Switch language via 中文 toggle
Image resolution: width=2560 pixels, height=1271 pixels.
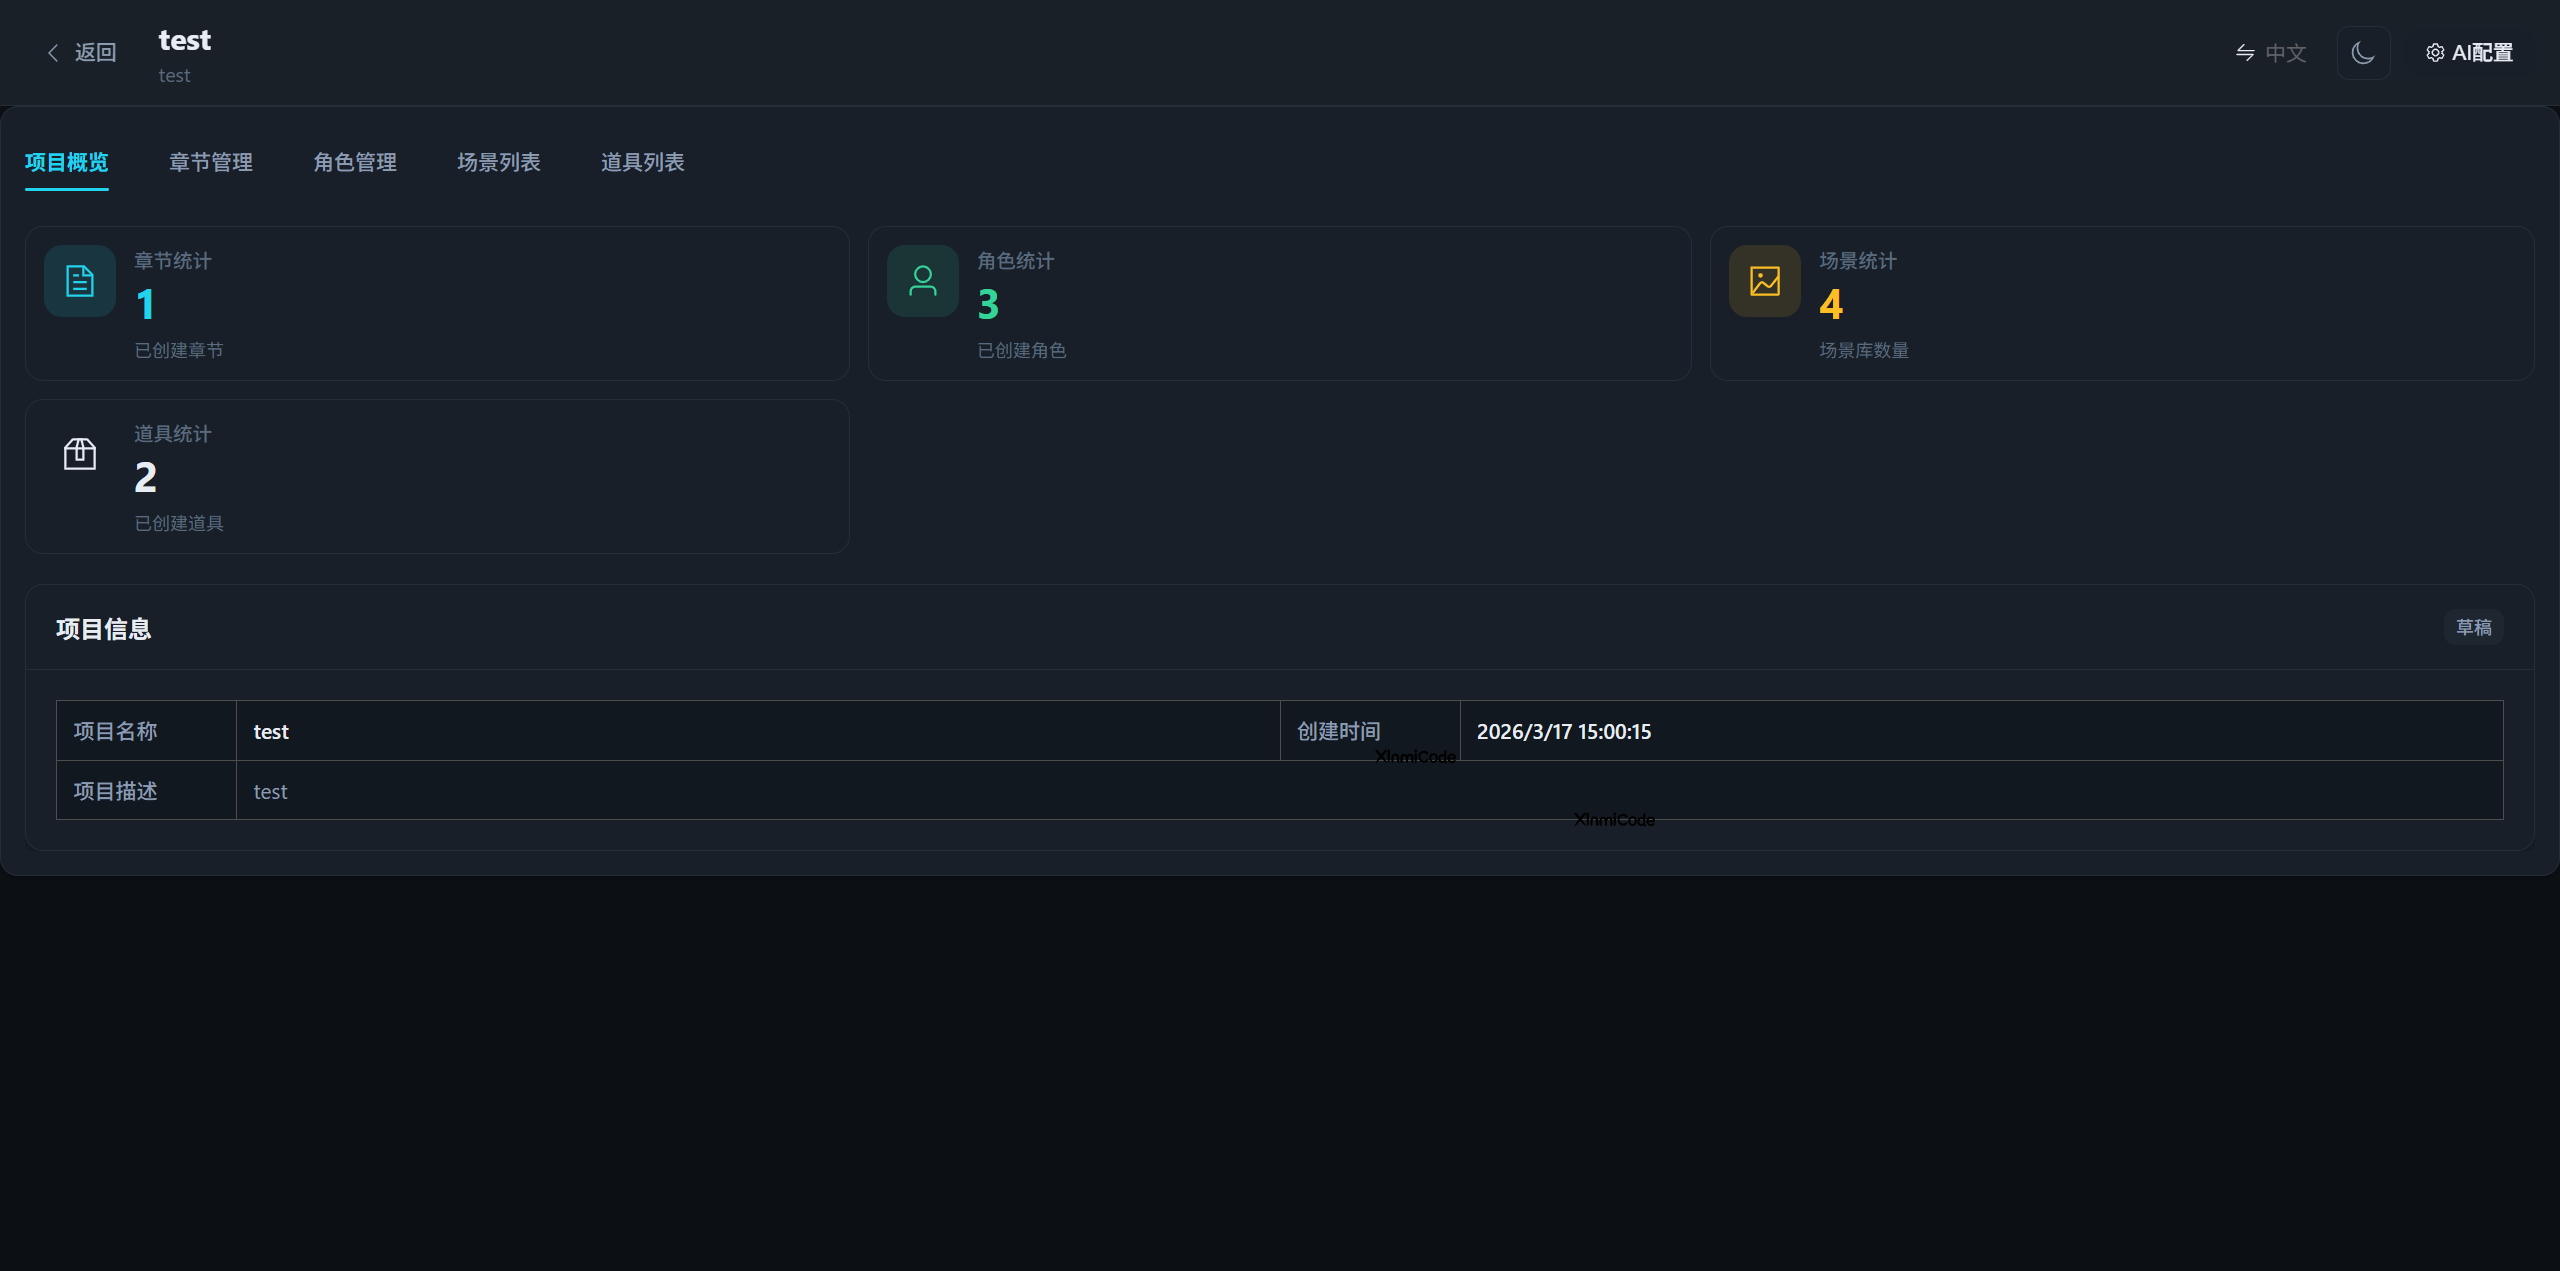[x=2285, y=53]
